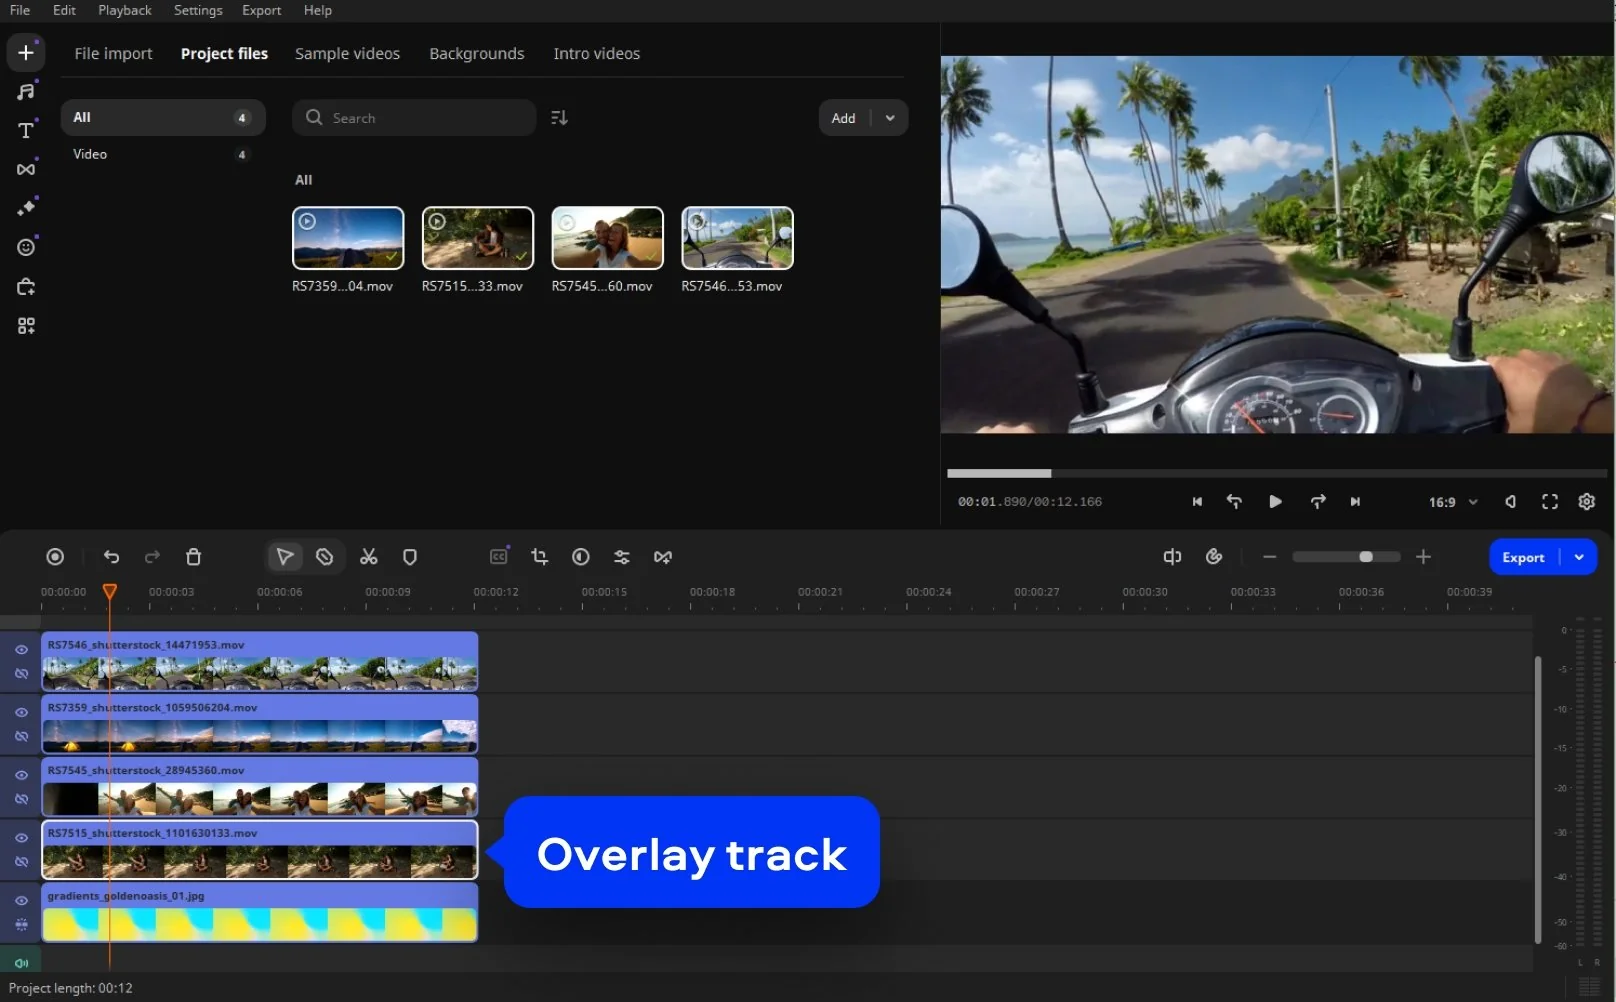This screenshot has height=1002, width=1616.
Task: Hide the gradients_goldenoasis image track
Action: (x=21, y=901)
